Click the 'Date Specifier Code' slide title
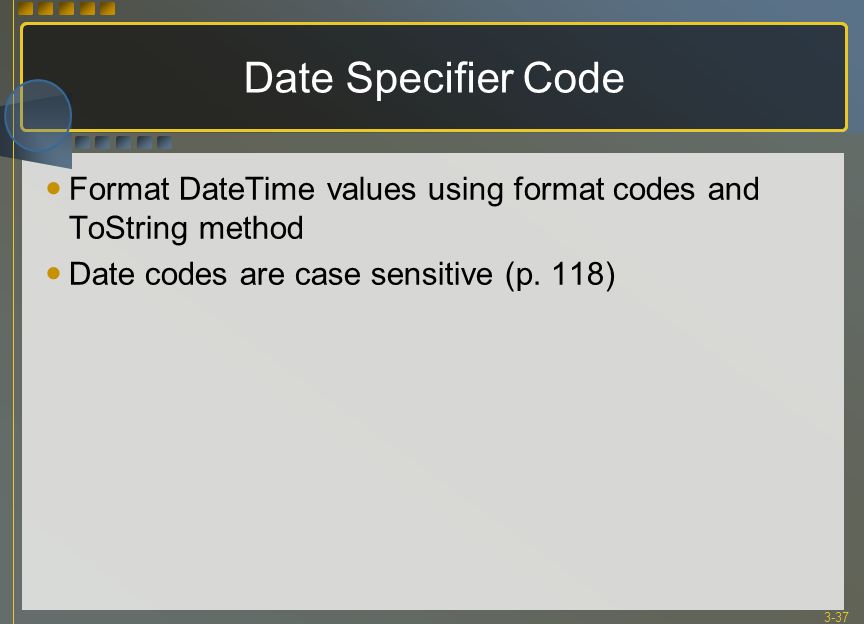 [434, 78]
